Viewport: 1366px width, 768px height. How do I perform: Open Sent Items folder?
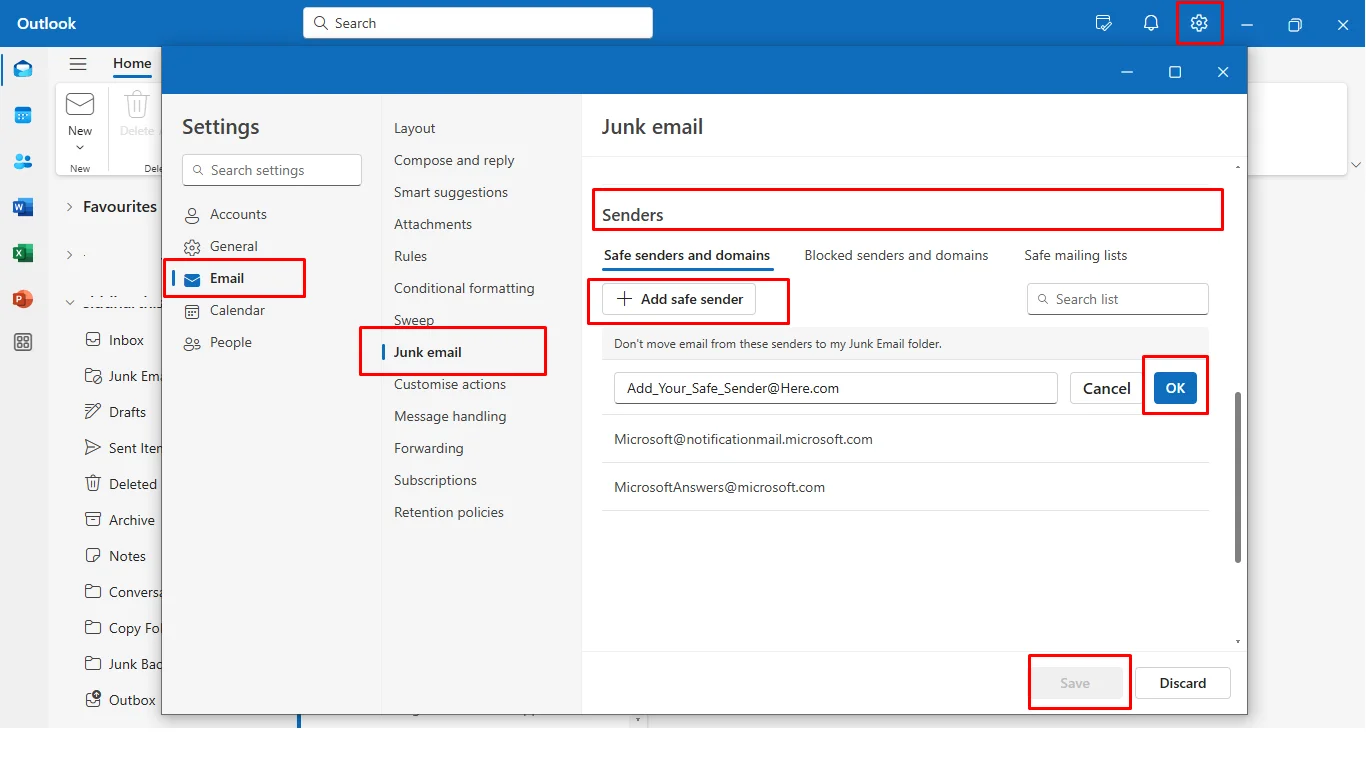coord(123,448)
